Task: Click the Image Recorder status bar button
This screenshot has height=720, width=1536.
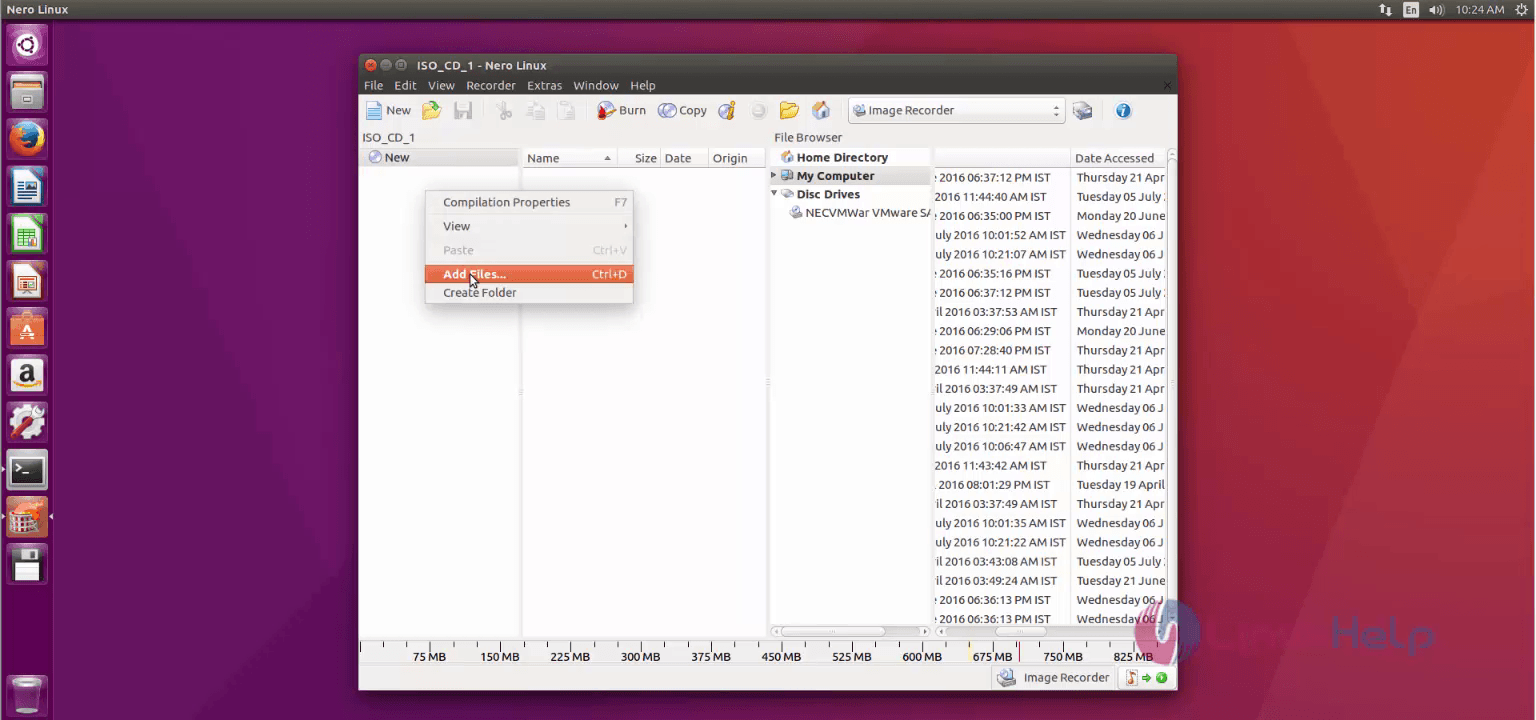Action: tap(1053, 678)
